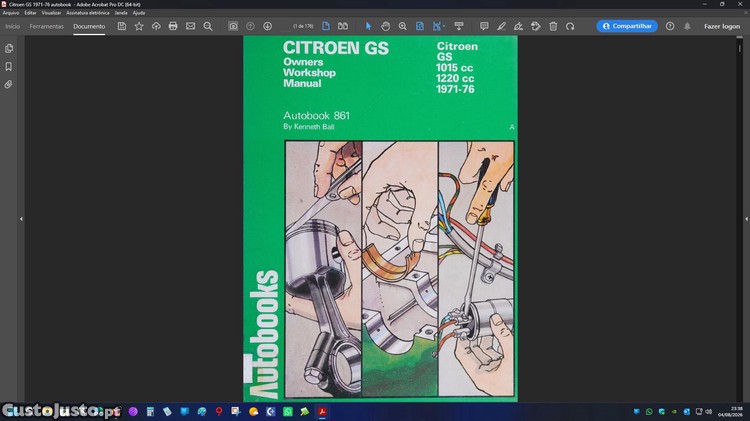Select the Documento tab
Screen dimensions: 750x421
(89, 26)
